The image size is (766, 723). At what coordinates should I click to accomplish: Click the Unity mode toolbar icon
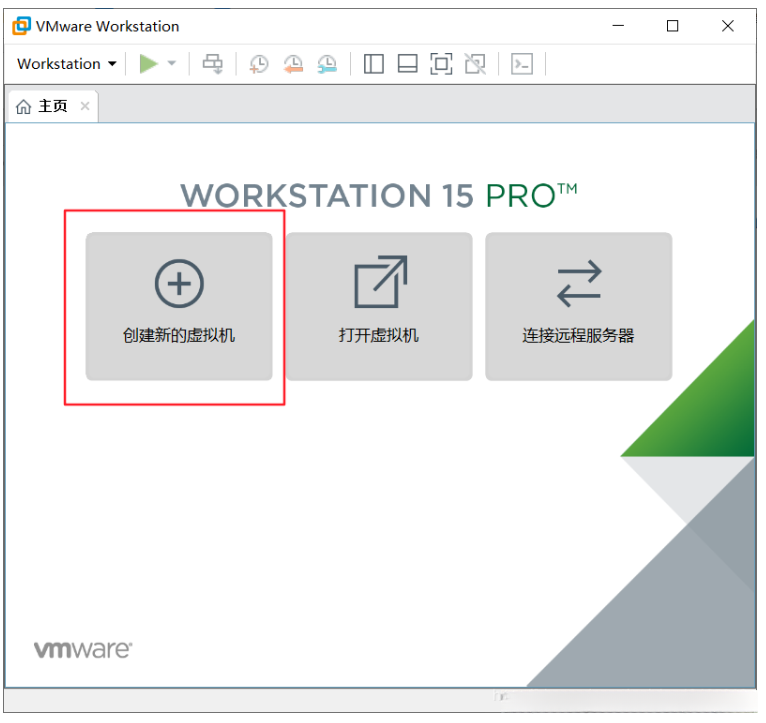coord(475,64)
